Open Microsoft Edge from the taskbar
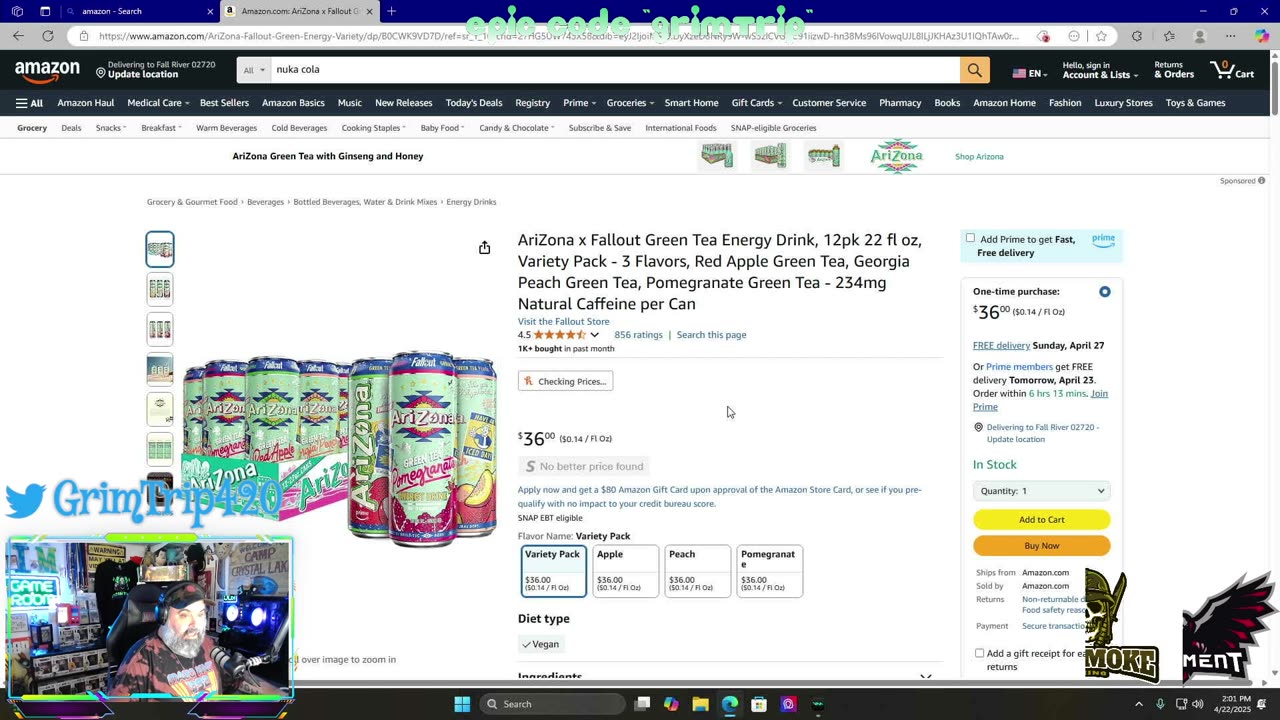1280x720 pixels. pos(730,704)
